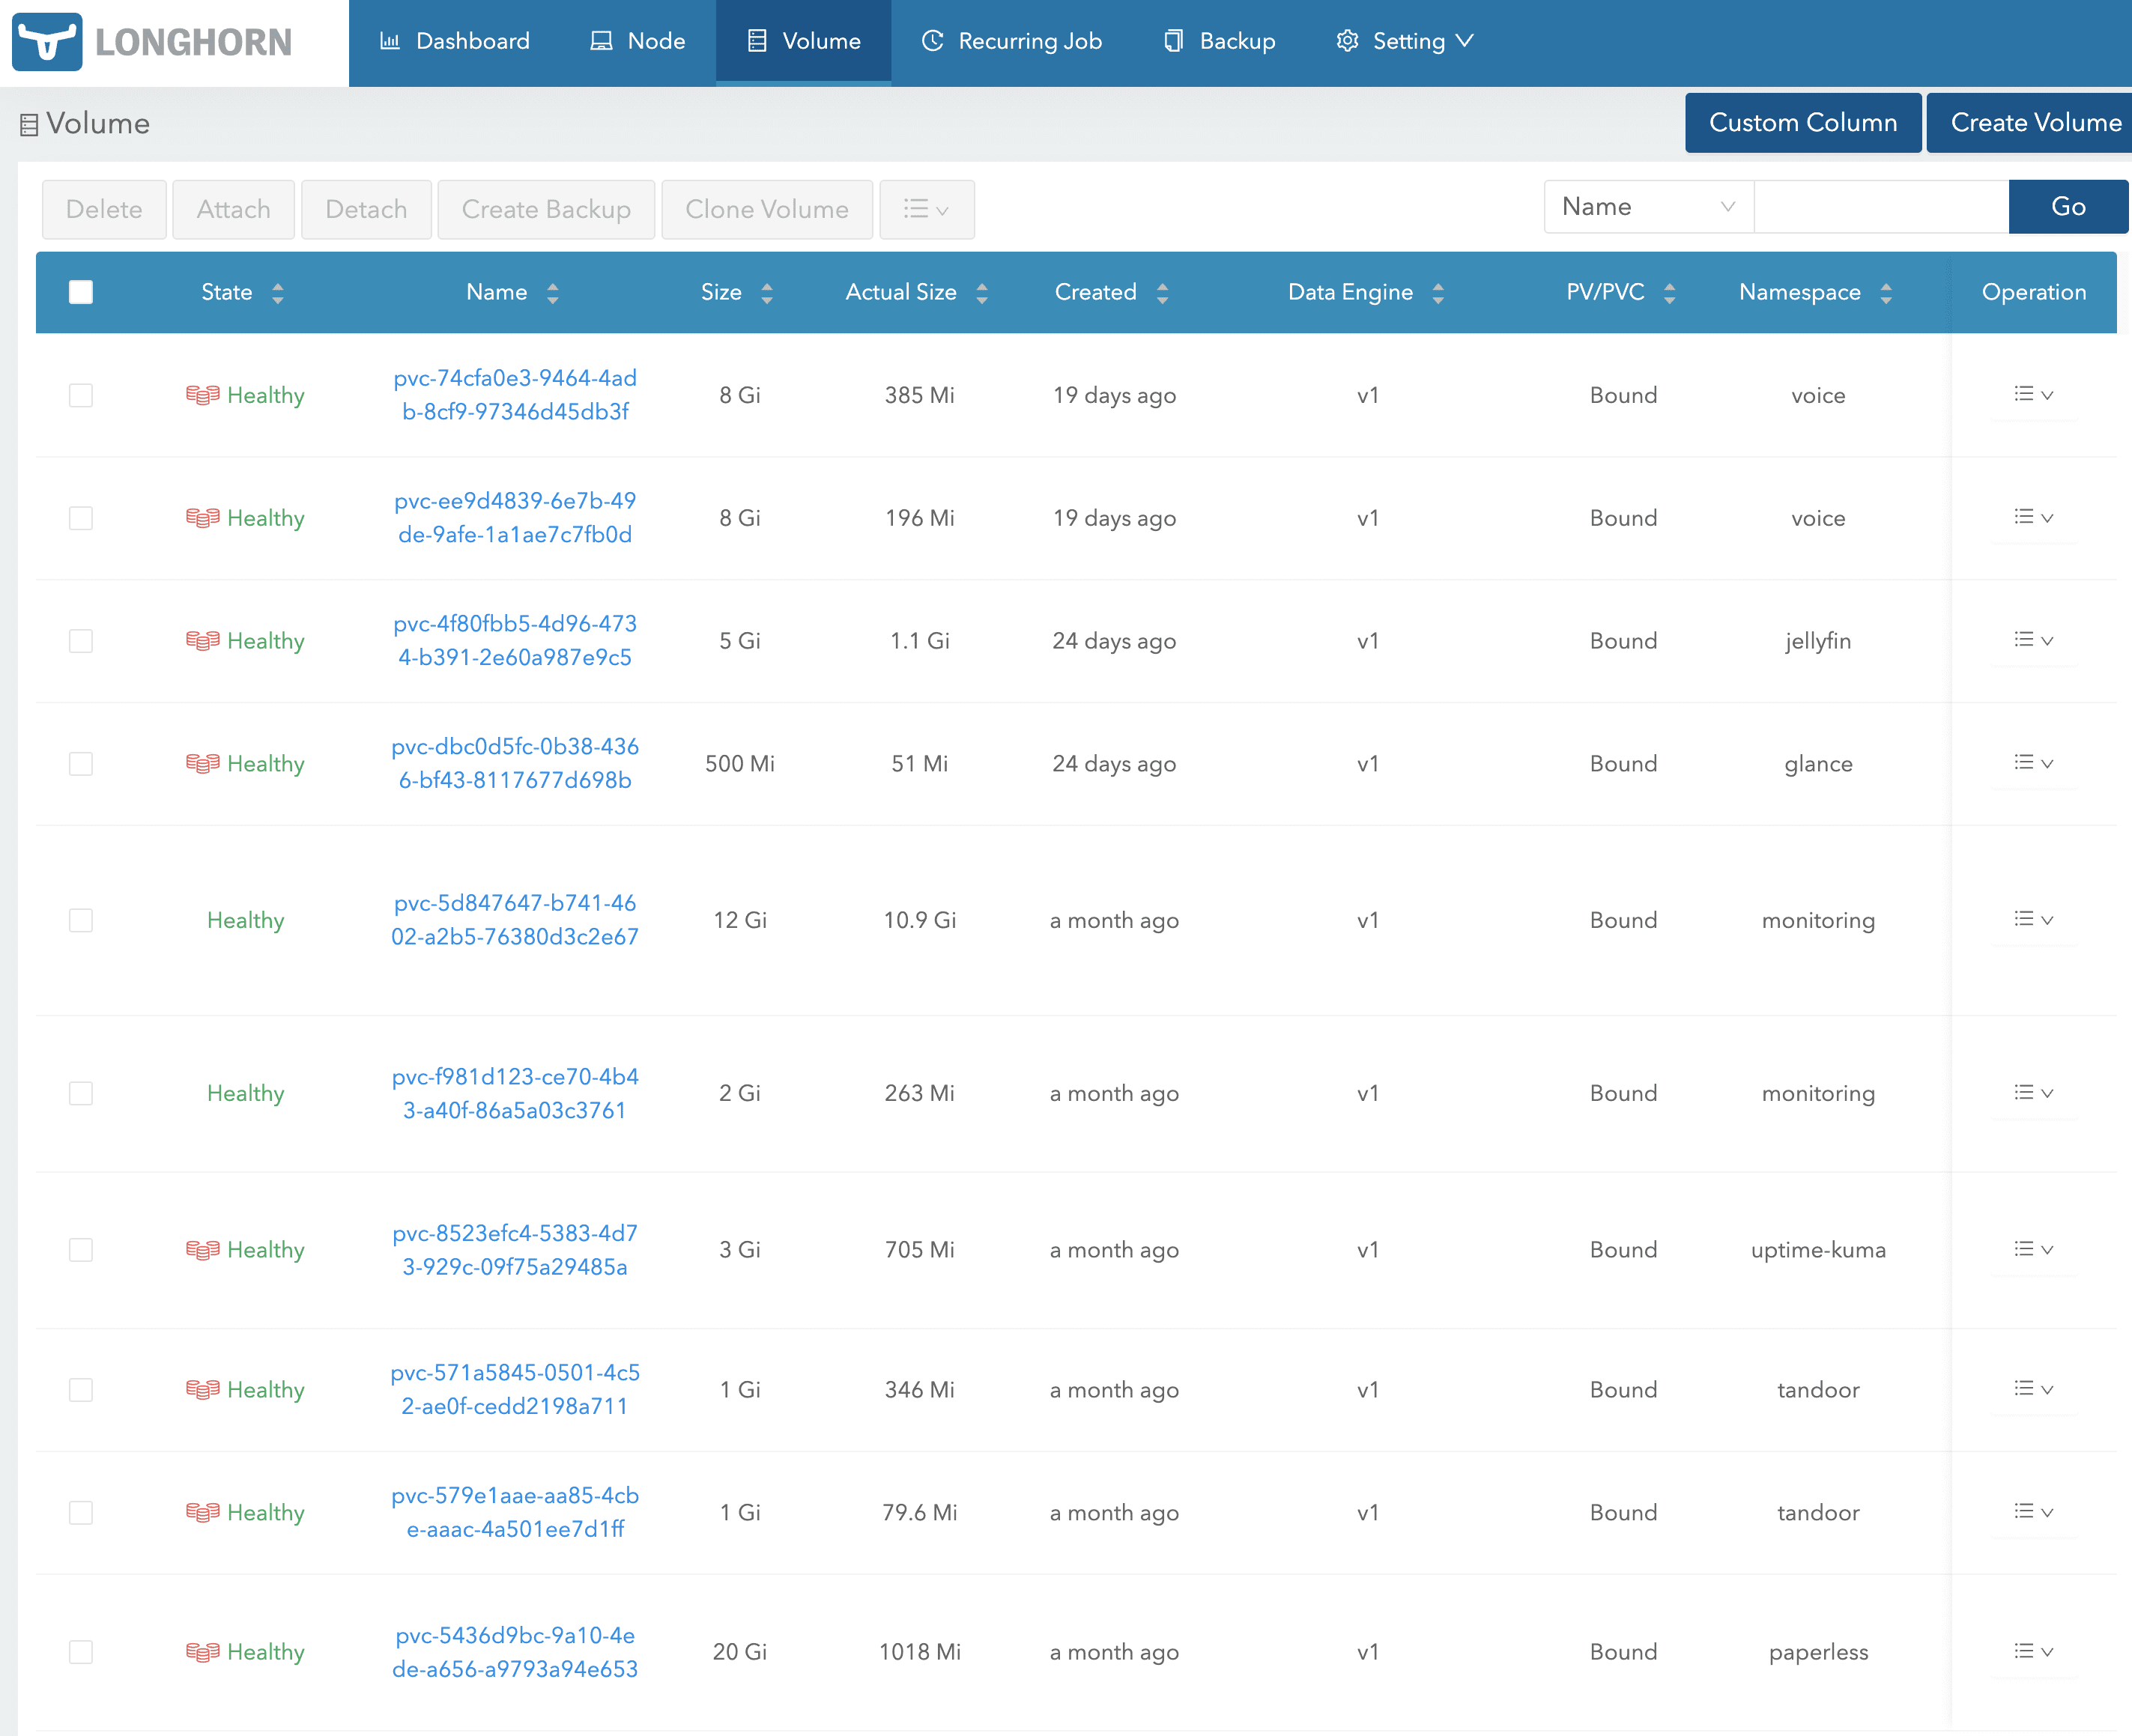The image size is (2132, 1736).
Task: Select the Volume tab
Action: (804, 41)
